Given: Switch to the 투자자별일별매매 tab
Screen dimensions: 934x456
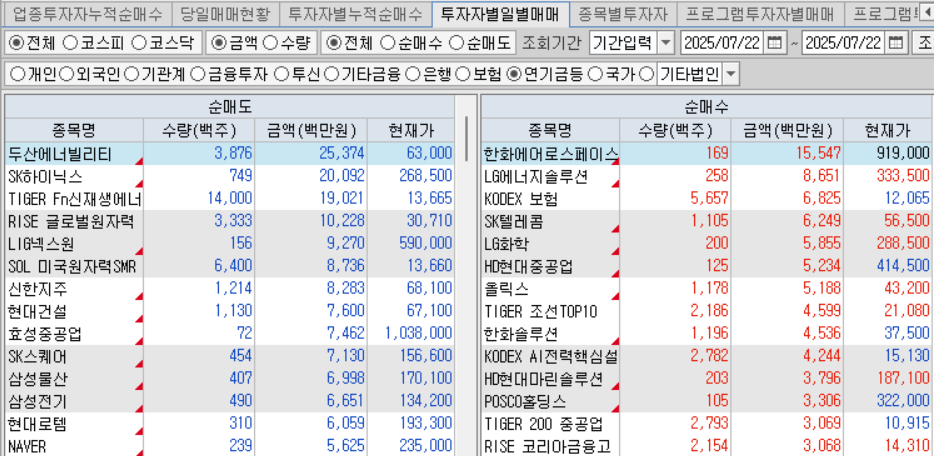Looking at the screenshot, I should pyautogui.click(x=500, y=13).
